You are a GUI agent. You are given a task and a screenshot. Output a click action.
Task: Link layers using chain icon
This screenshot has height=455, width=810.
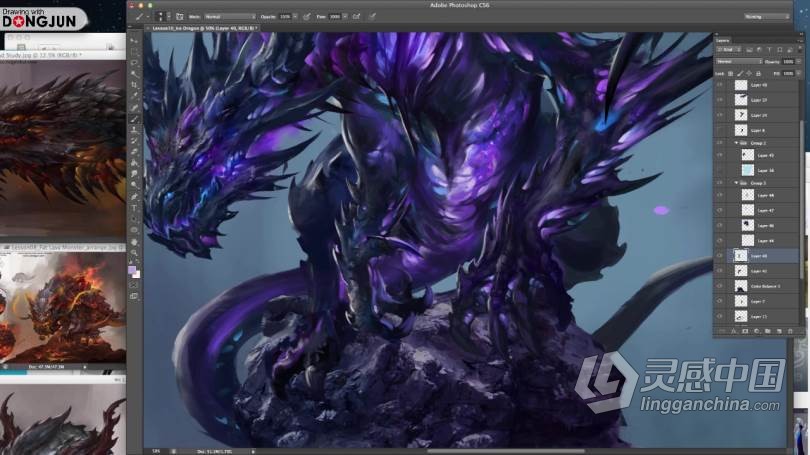click(722, 331)
